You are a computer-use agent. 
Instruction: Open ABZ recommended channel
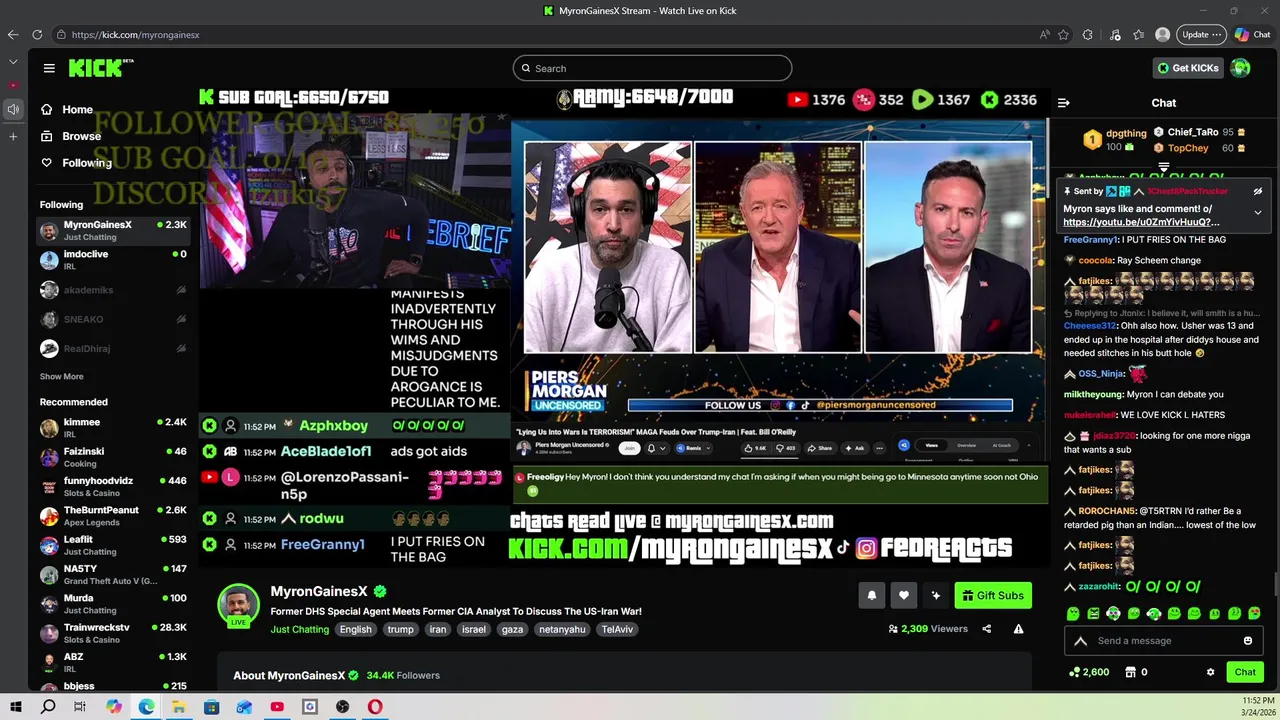[113, 663]
